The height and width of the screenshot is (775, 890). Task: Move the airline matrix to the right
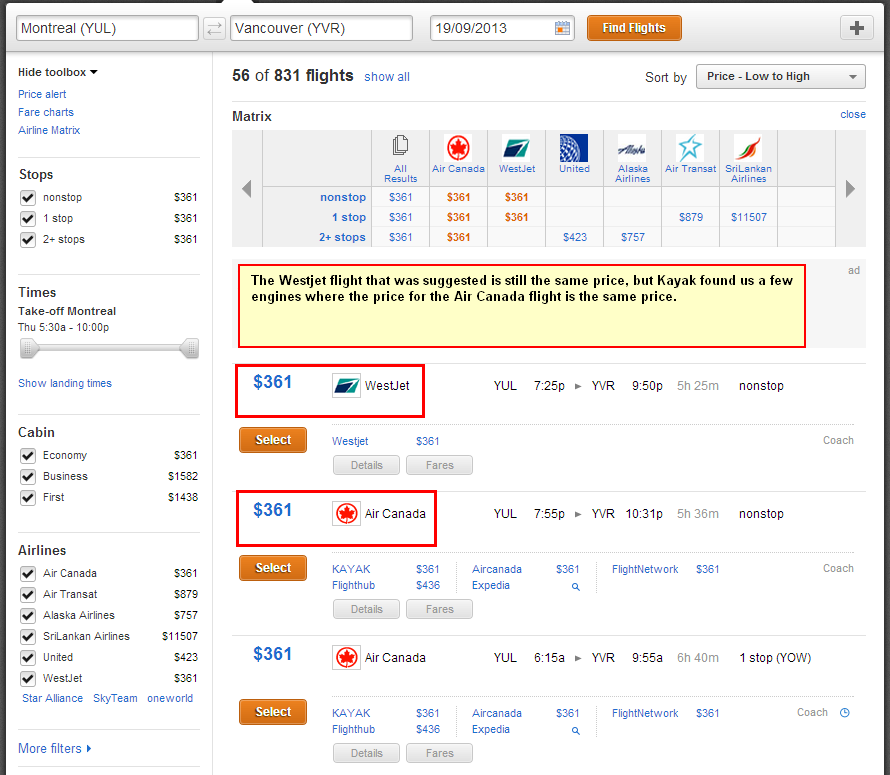(x=850, y=188)
